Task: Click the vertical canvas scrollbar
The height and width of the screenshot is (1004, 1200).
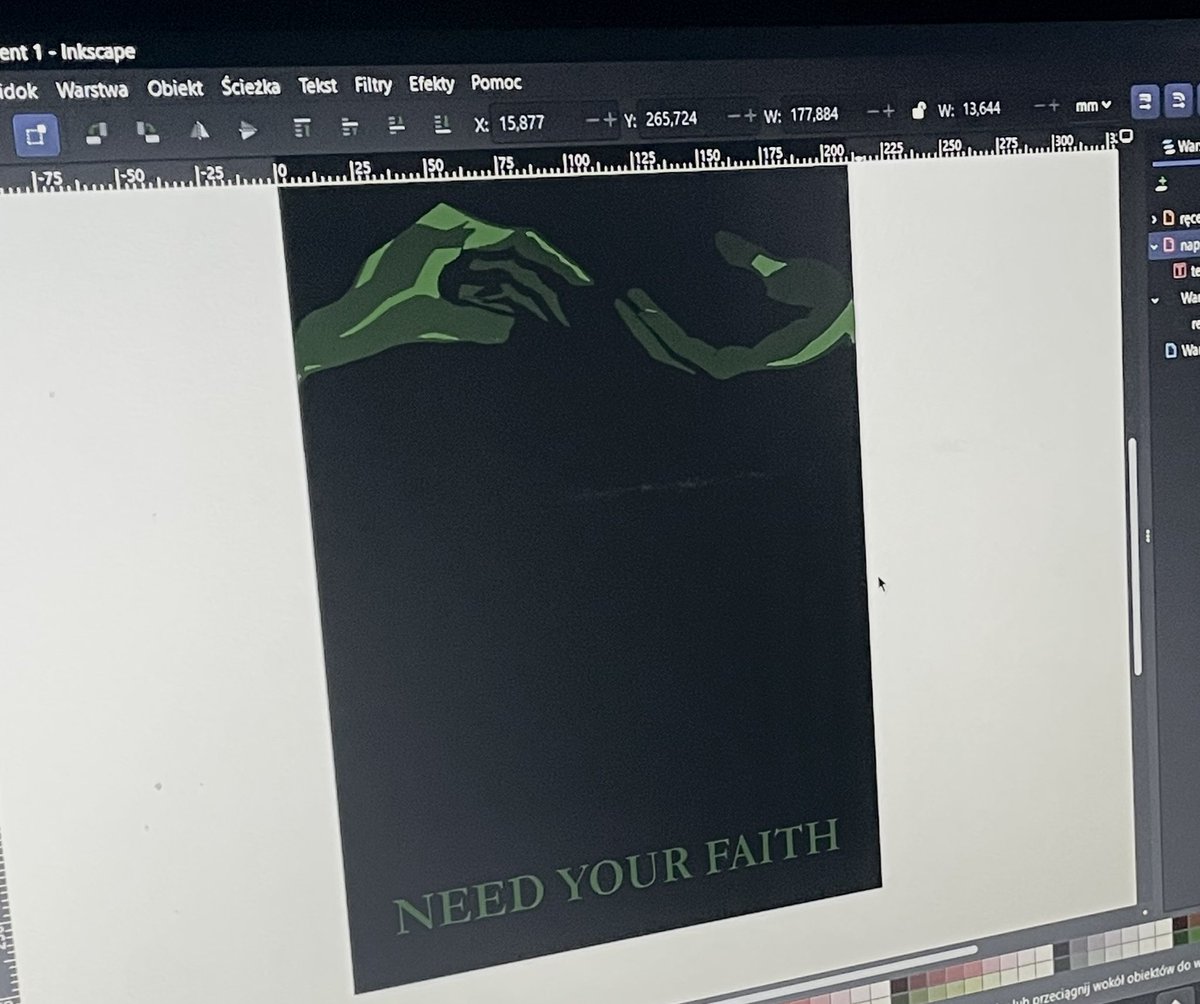Action: tap(1135, 555)
